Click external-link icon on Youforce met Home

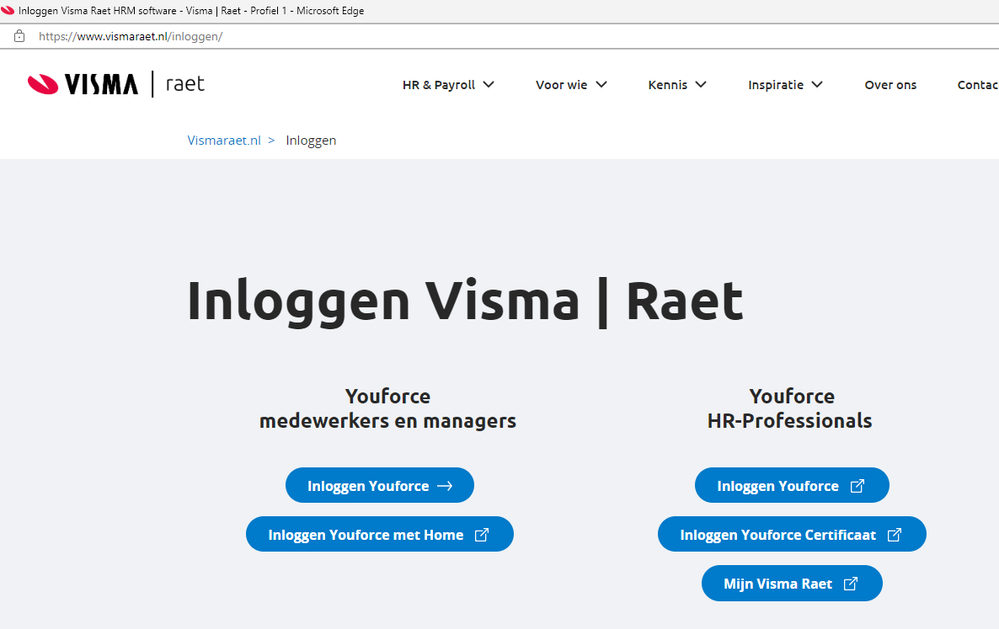(482, 535)
